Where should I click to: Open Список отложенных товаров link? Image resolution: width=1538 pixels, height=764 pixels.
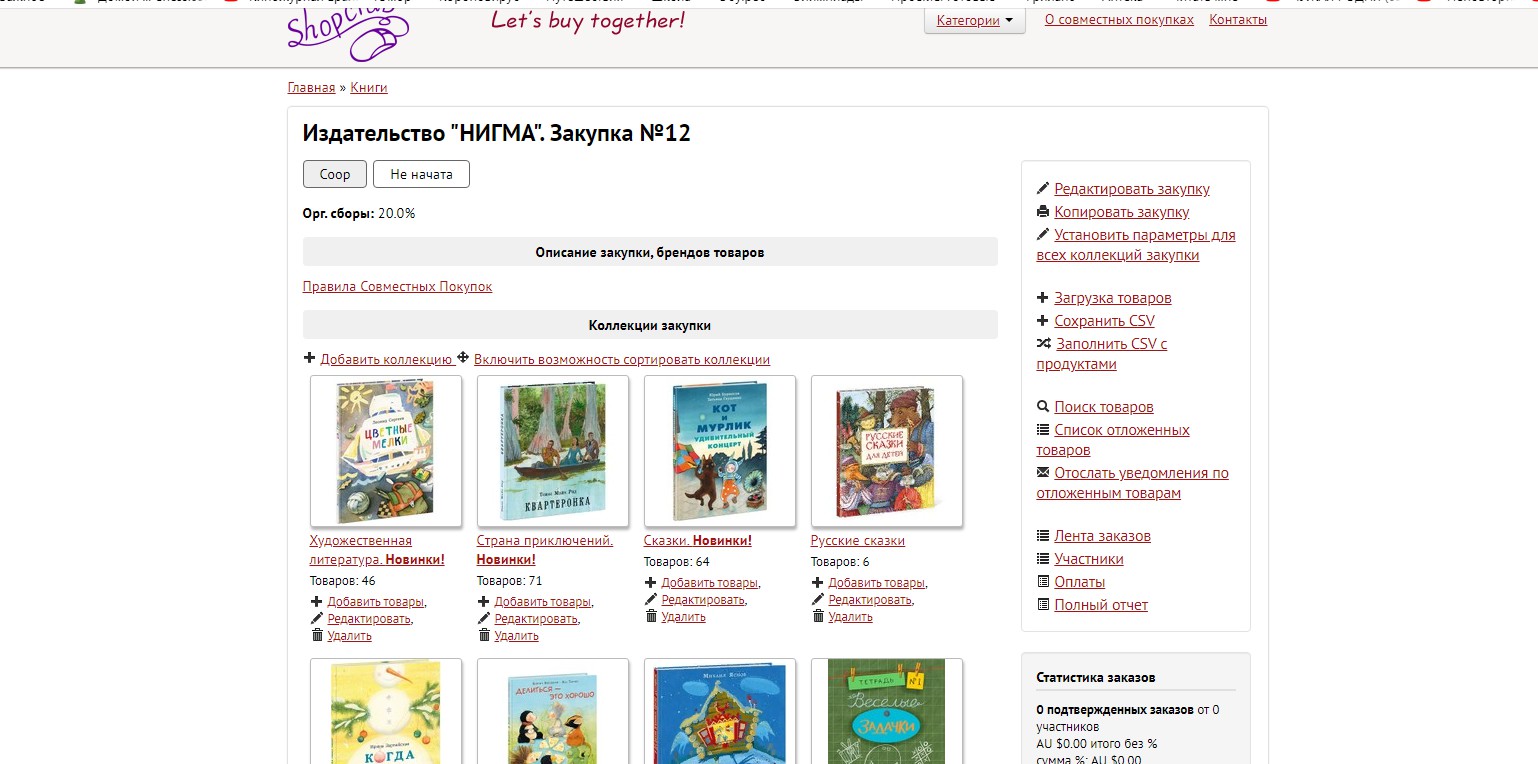(1113, 440)
